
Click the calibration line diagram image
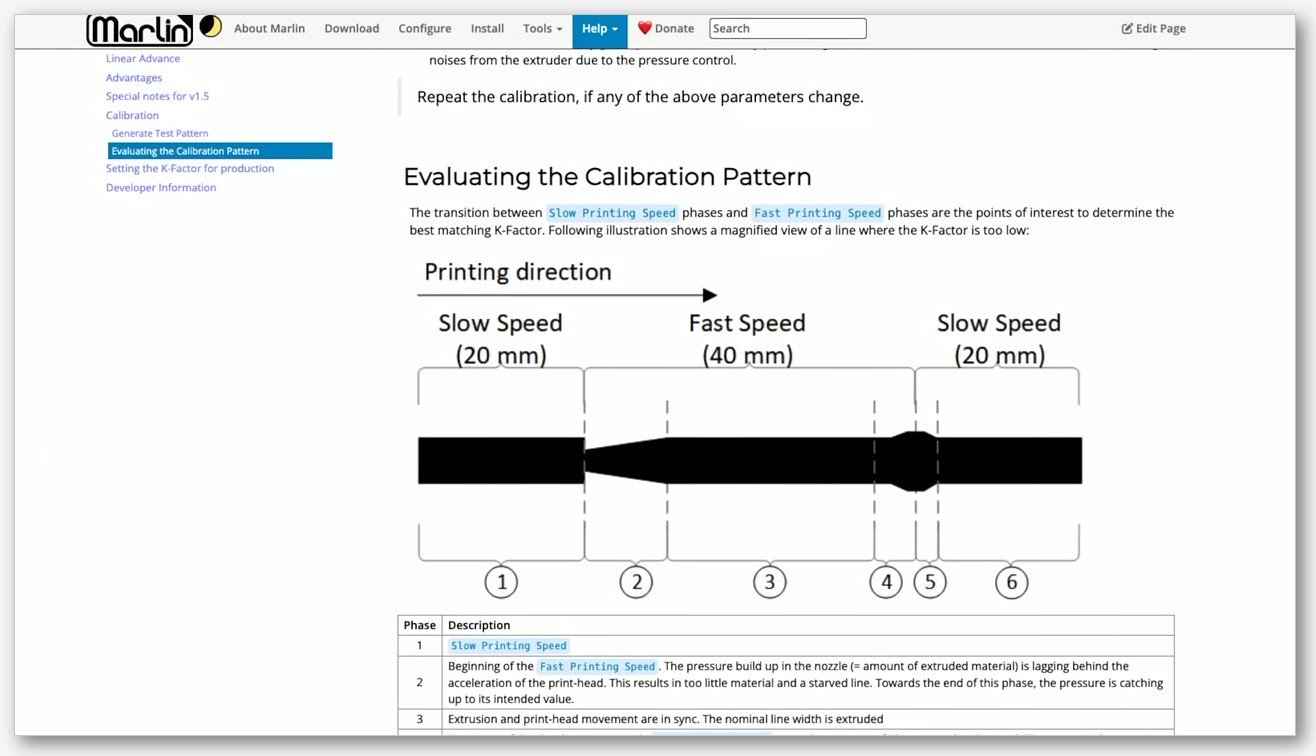pos(750,428)
